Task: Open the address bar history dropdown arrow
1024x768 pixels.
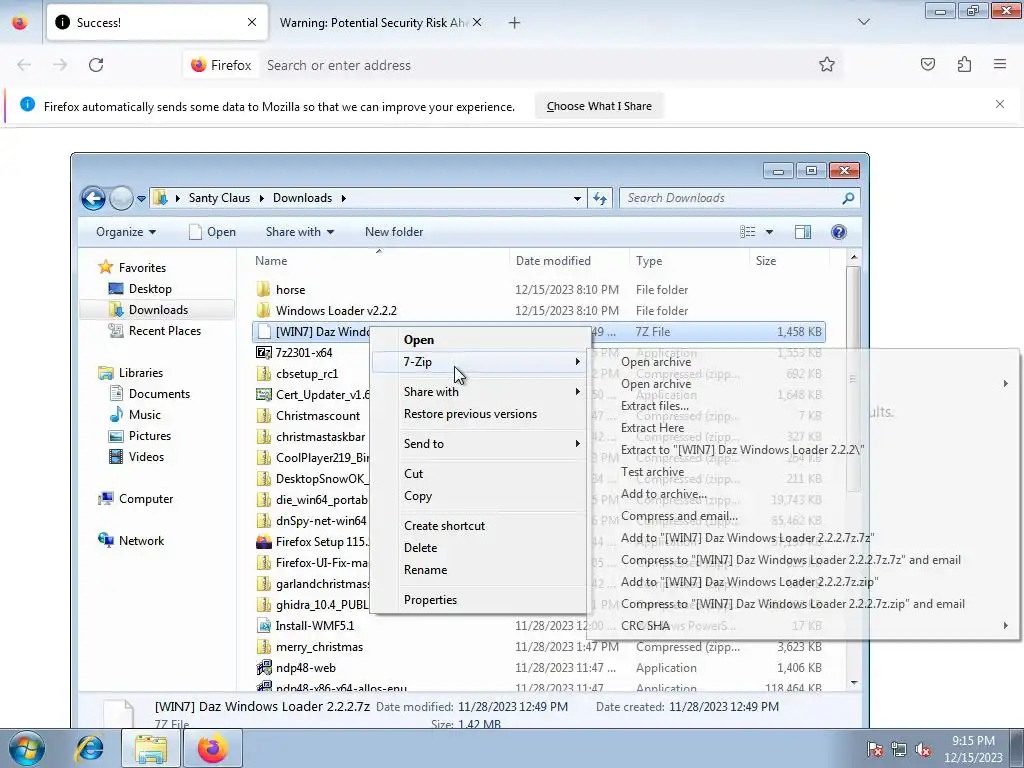Action: [x=577, y=199]
